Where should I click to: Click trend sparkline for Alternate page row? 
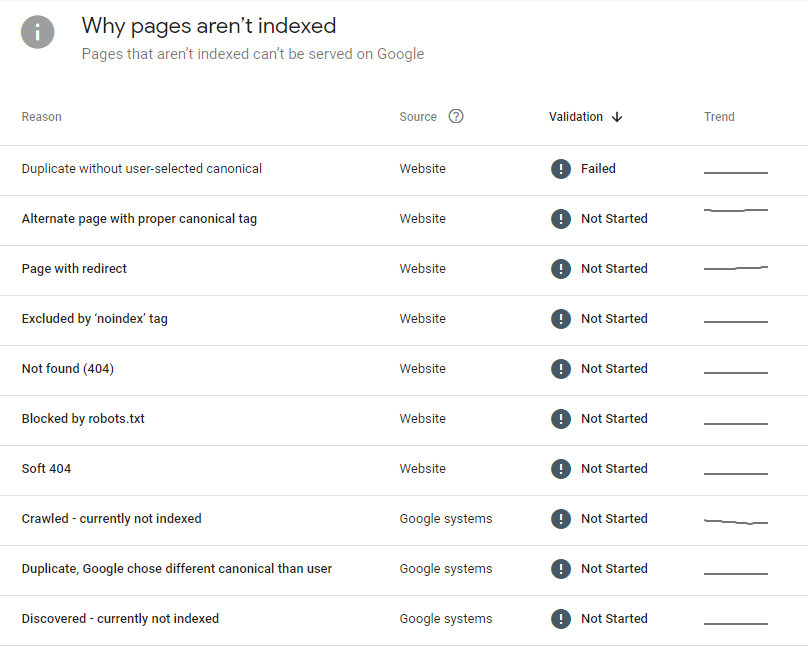click(736, 211)
